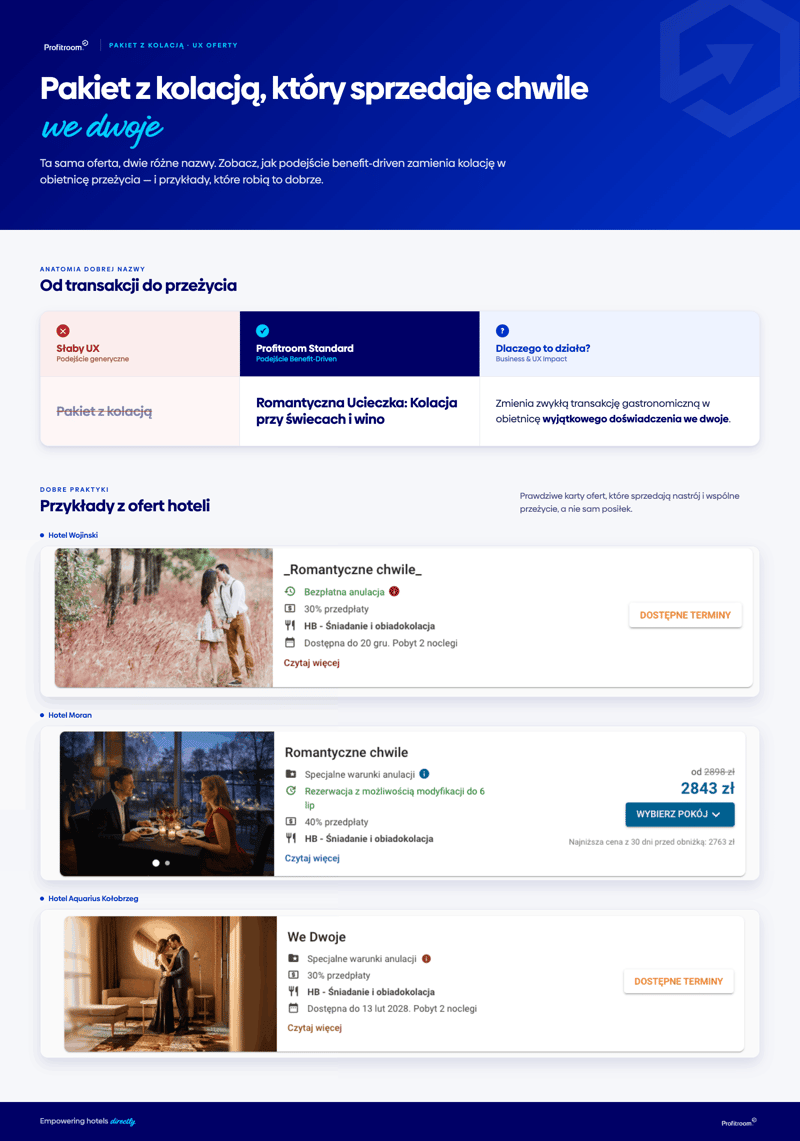Screen dimensions: 800x1141
Task: Click the calendar icon next to Dostępna do 20 gru
Action: (x=290, y=643)
